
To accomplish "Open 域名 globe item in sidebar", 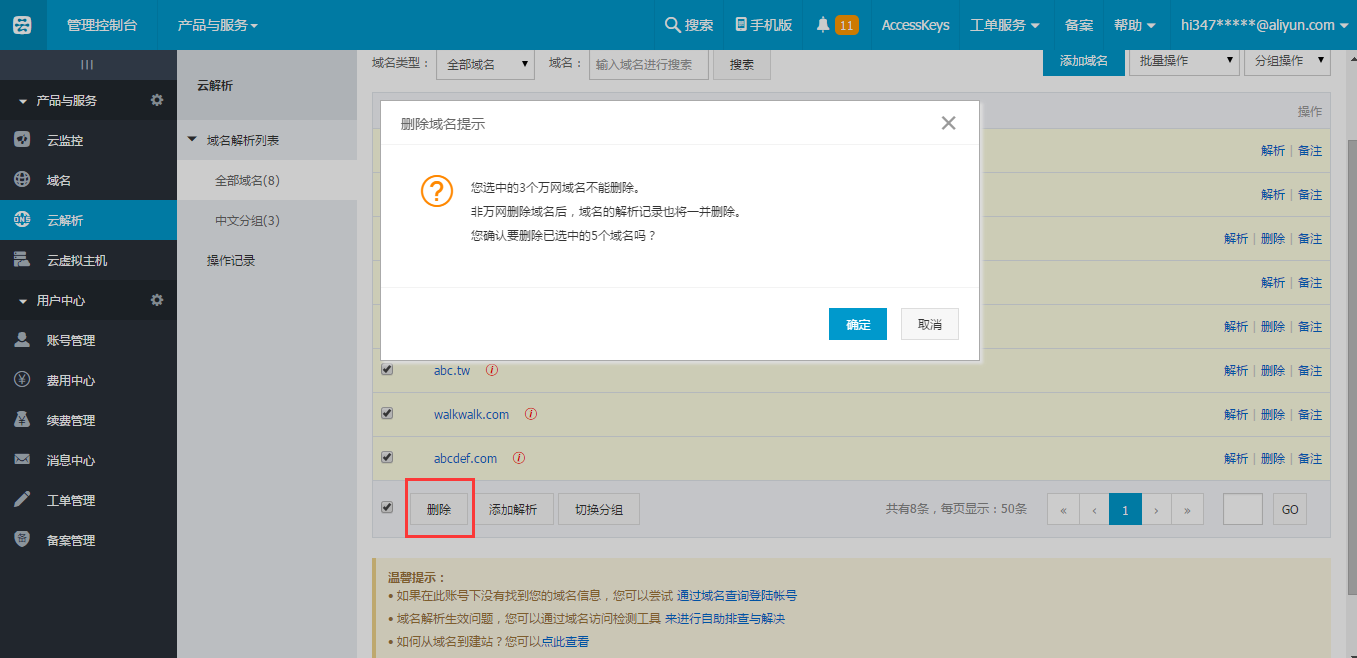I will click(x=58, y=180).
